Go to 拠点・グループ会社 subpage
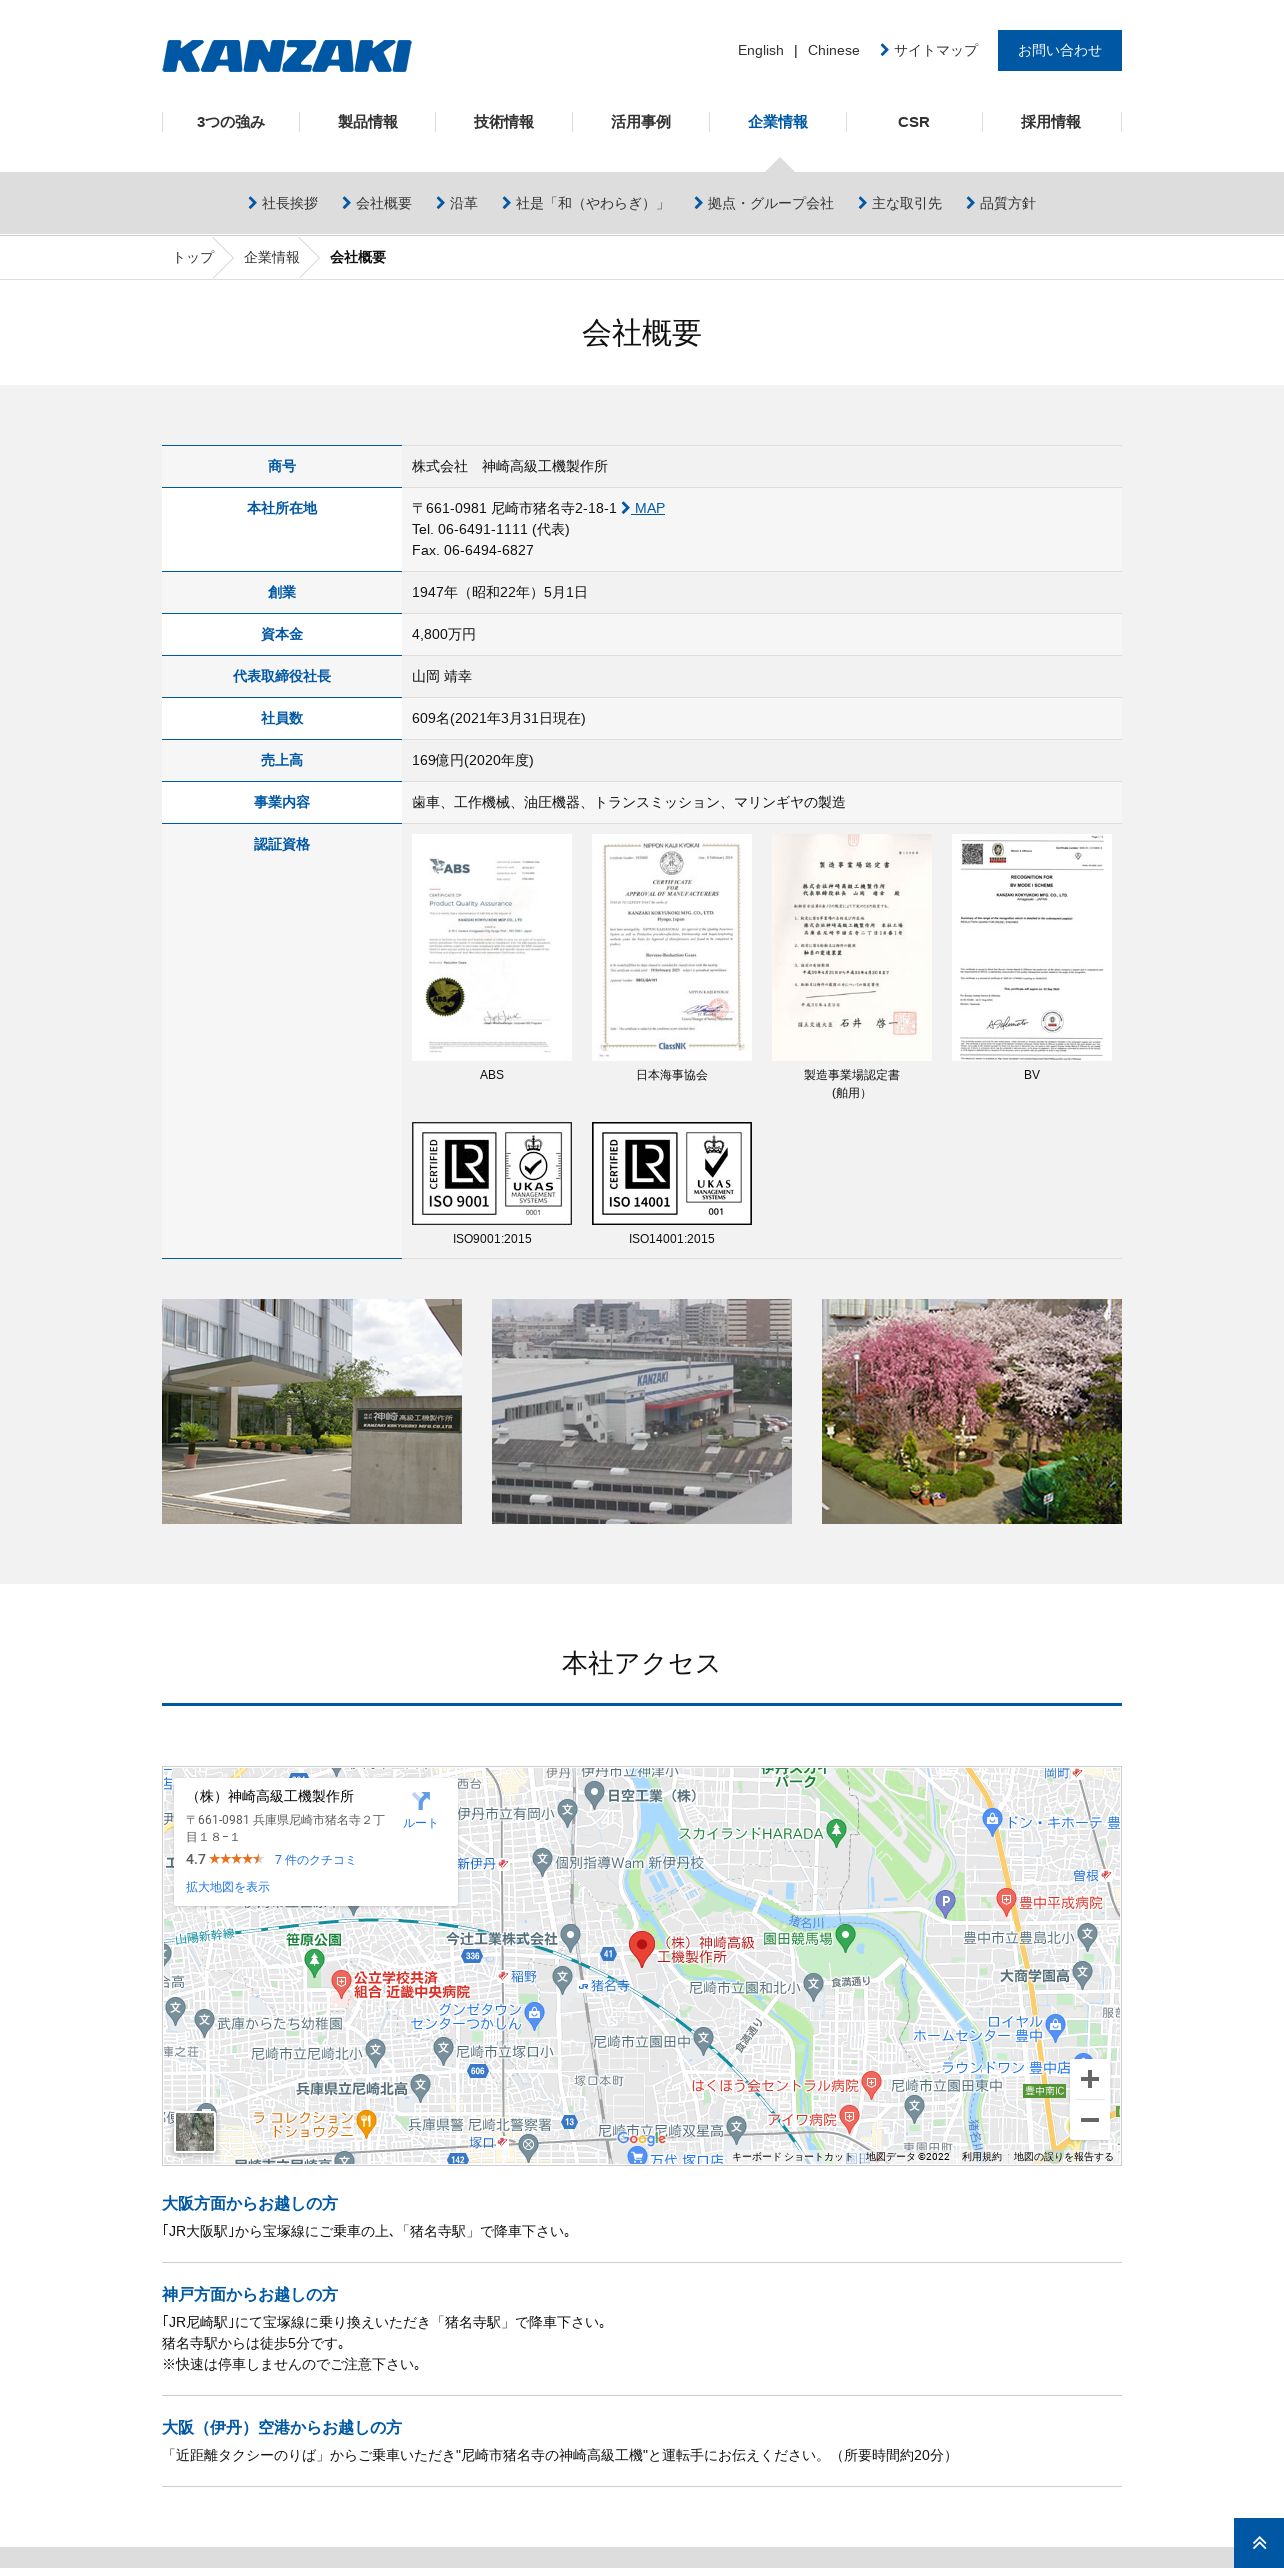Viewport: 1284px width, 2568px height. point(764,203)
